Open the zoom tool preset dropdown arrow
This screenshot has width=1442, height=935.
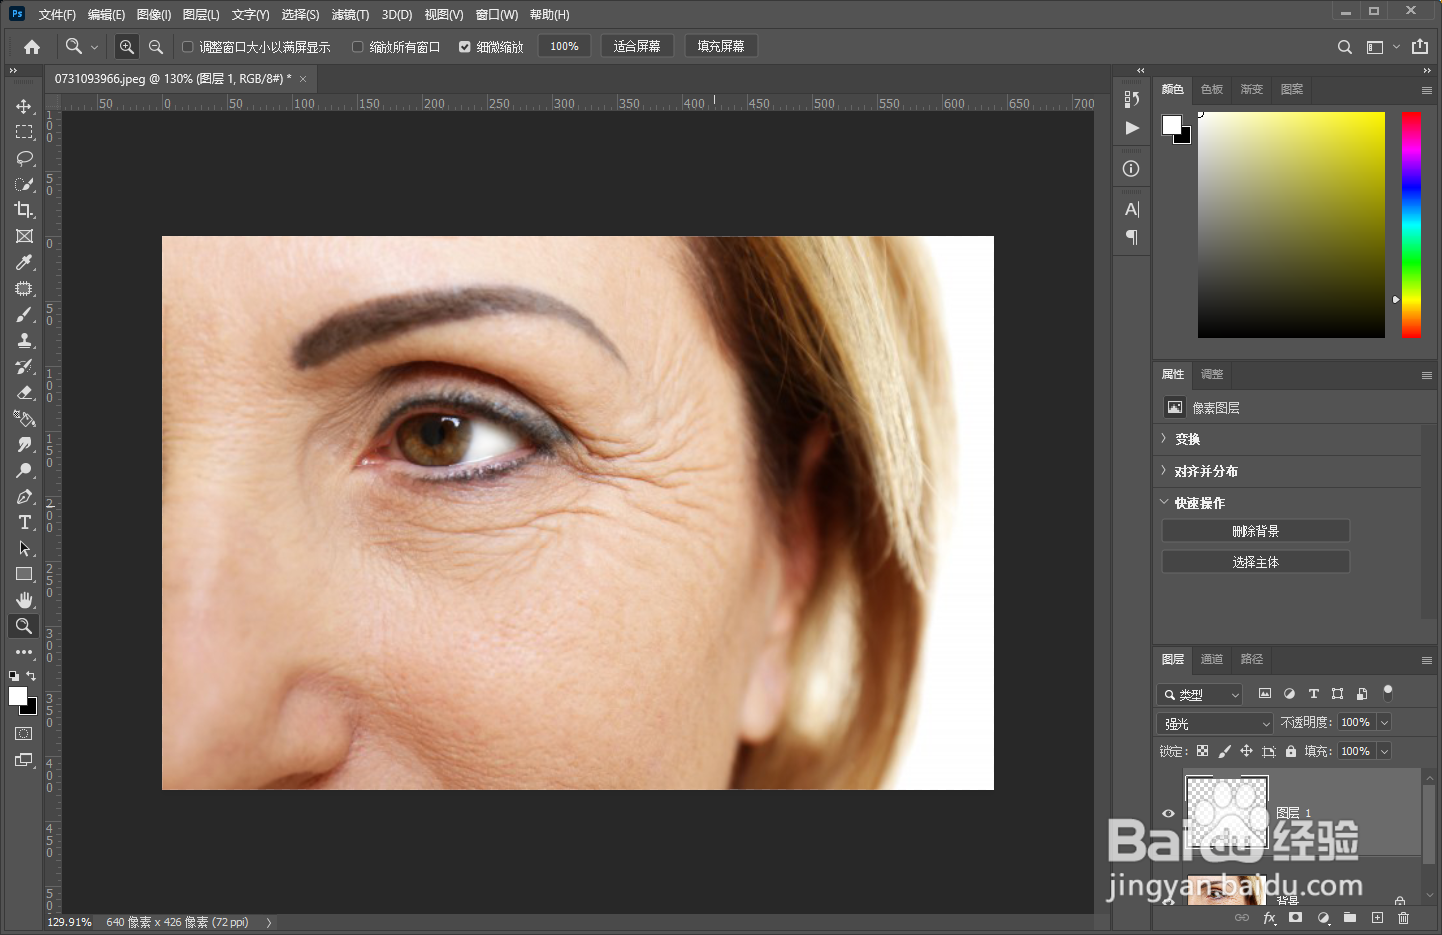pos(95,47)
